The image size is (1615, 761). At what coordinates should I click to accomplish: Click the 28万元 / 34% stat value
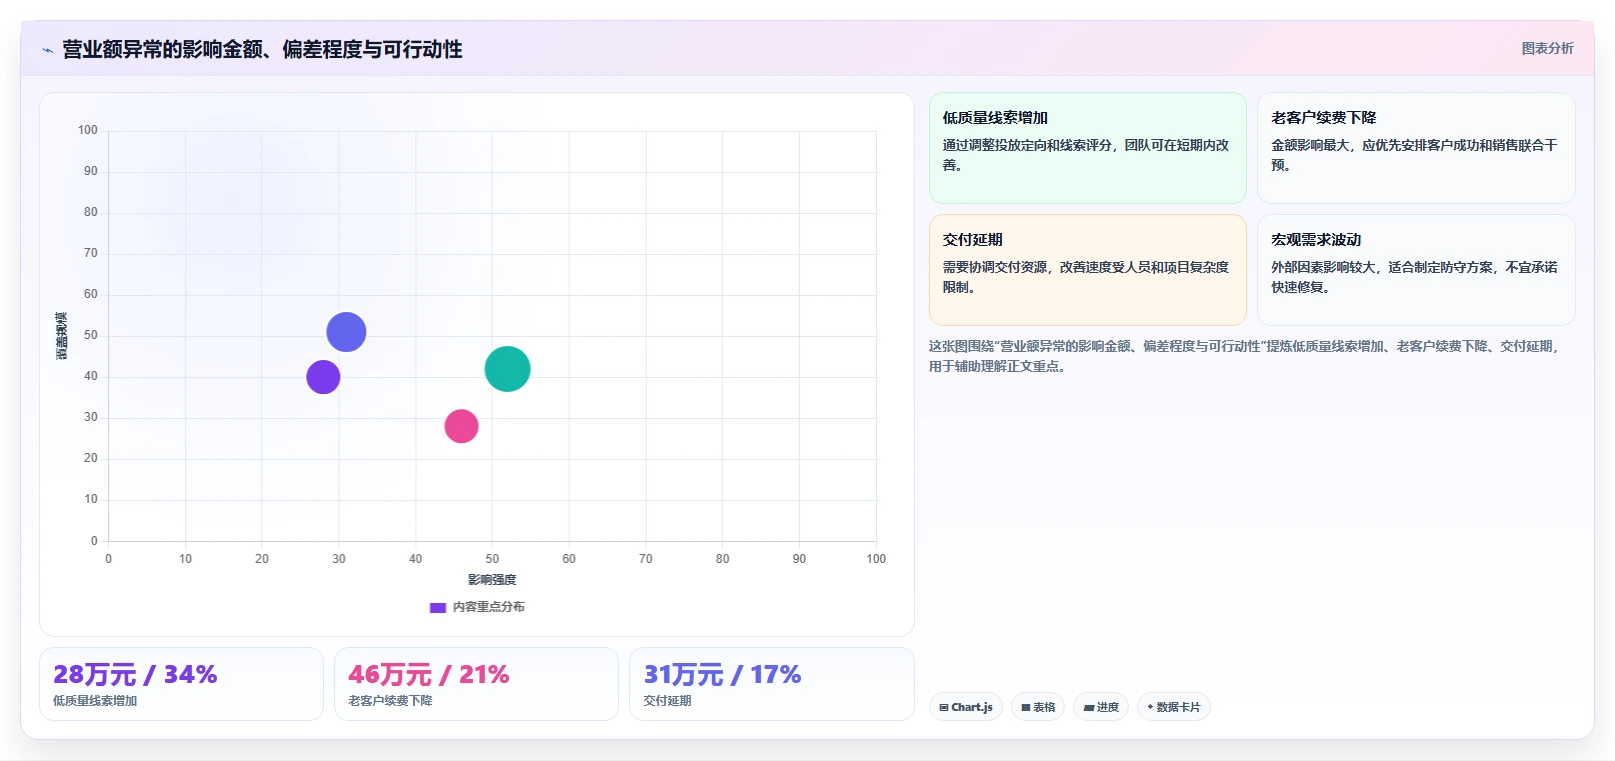tap(135, 675)
